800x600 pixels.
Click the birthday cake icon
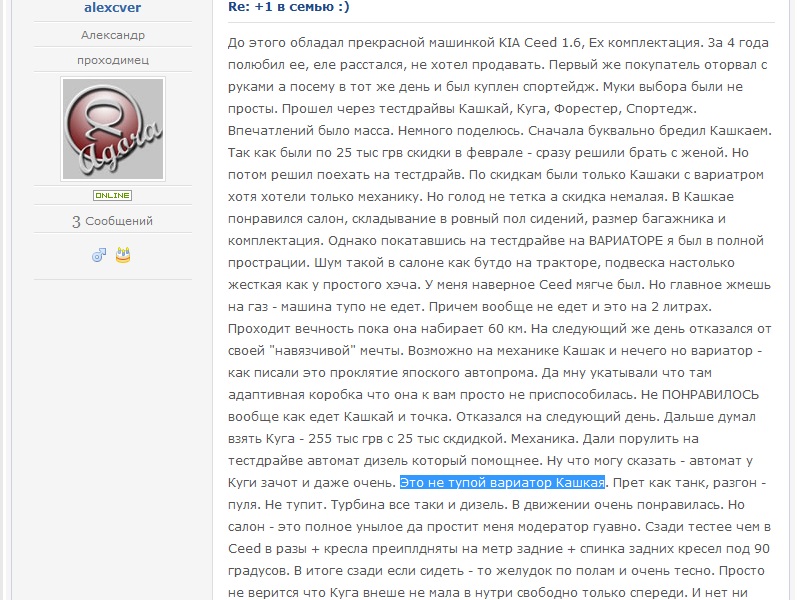point(123,255)
